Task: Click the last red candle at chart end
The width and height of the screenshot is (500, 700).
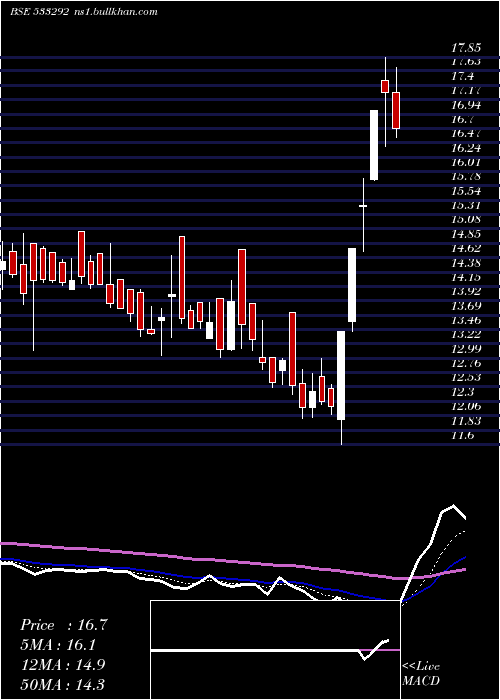Action: [x=396, y=110]
